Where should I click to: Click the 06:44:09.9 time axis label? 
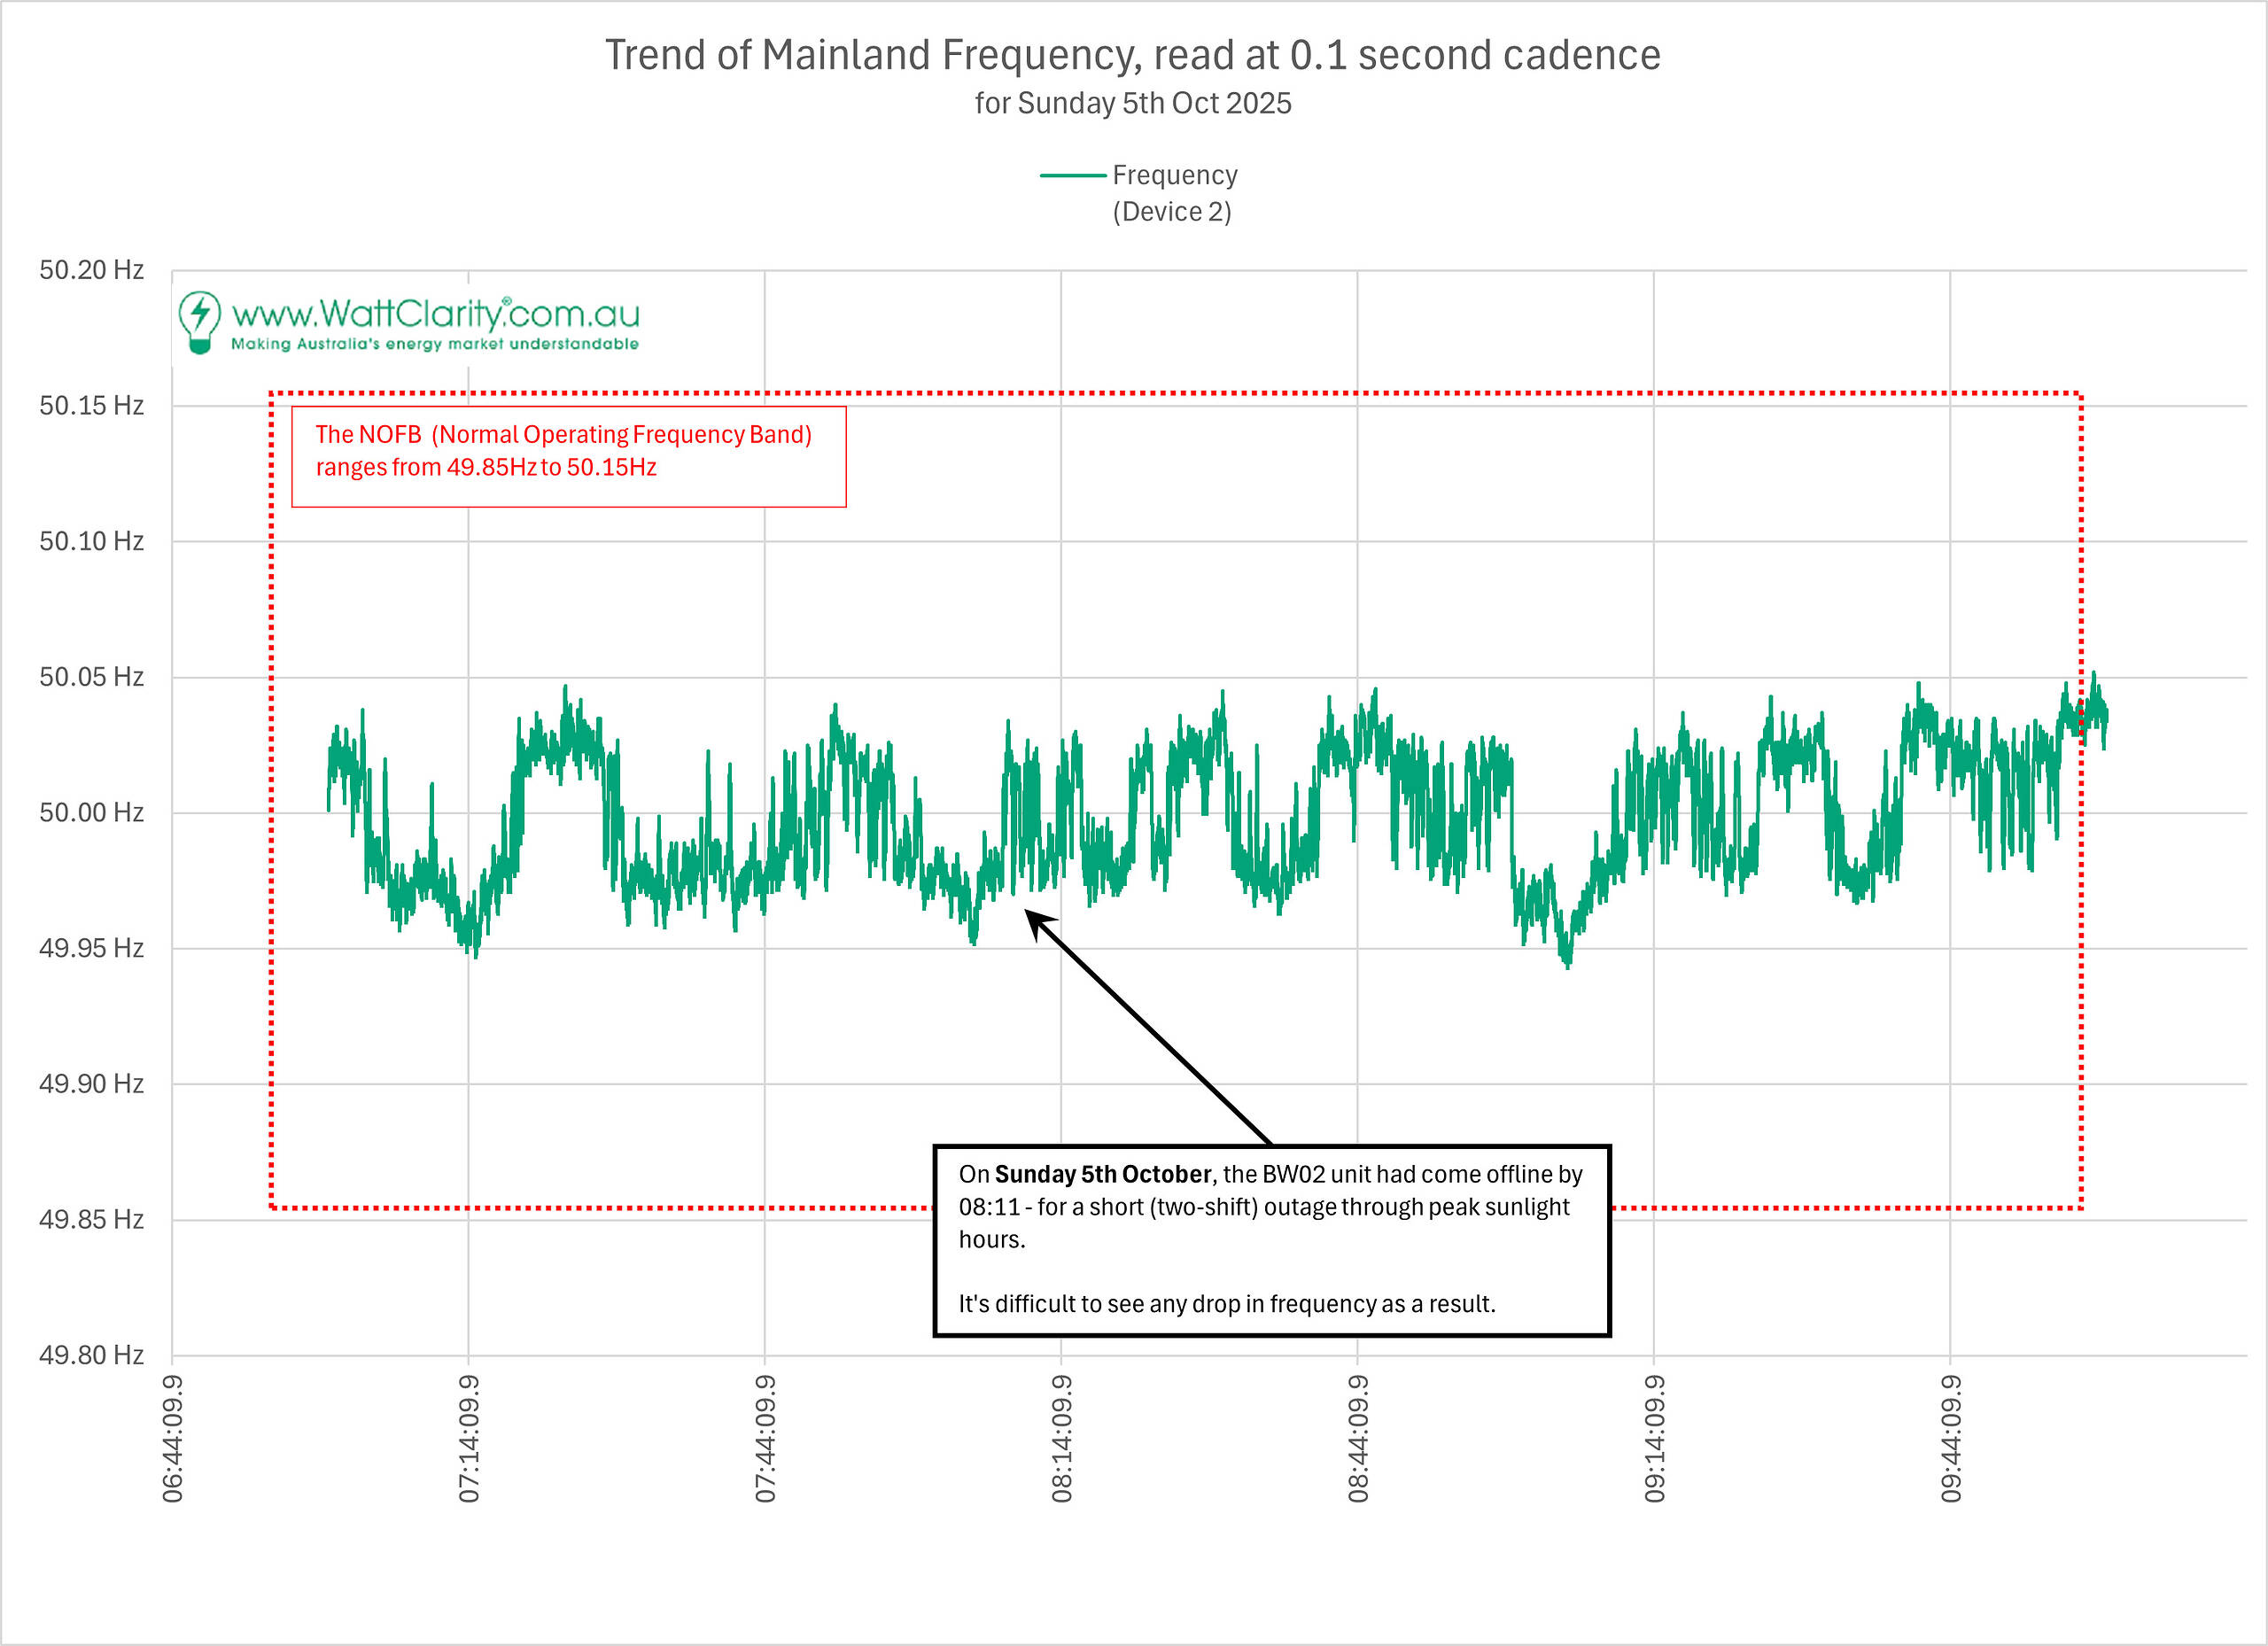point(173,1438)
